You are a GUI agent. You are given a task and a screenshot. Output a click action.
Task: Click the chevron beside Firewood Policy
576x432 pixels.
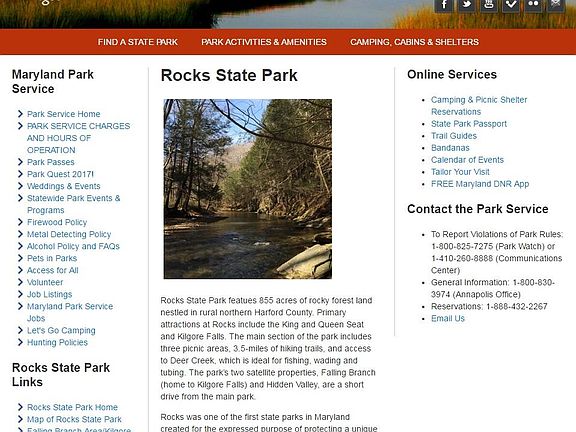coord(20,222)
